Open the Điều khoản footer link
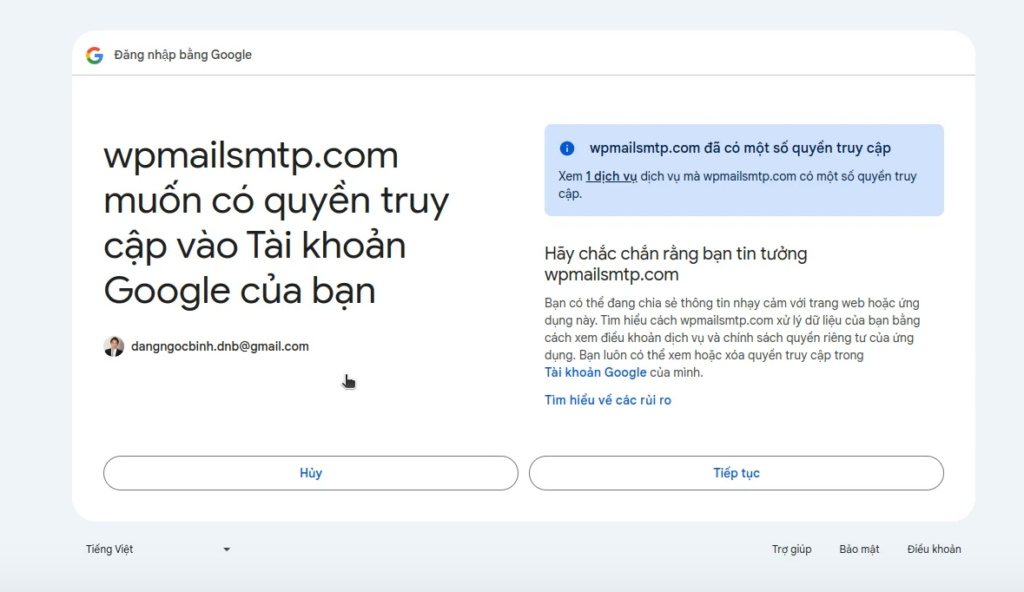 [x=933, y=549]
